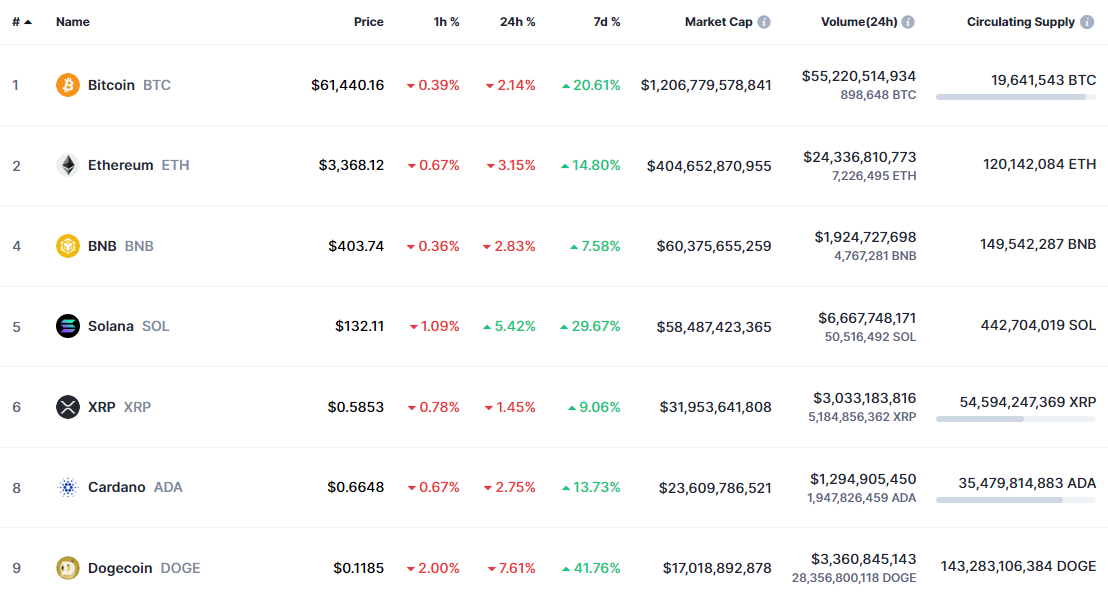Image resolution: width=1108 pixels, height=600 pixels.
Task: Click the BNB yellow logo icon
Action: (x=68, y=246)
